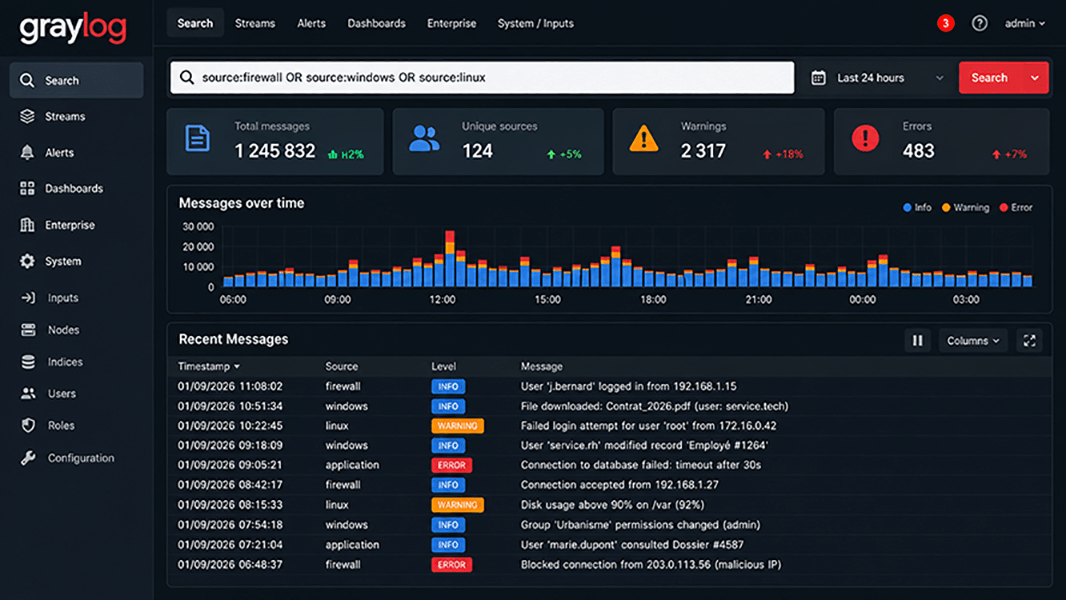1066x600 pixels.
Task: Open the Last 24 hours time range dropdown
Action: (878, 77)
